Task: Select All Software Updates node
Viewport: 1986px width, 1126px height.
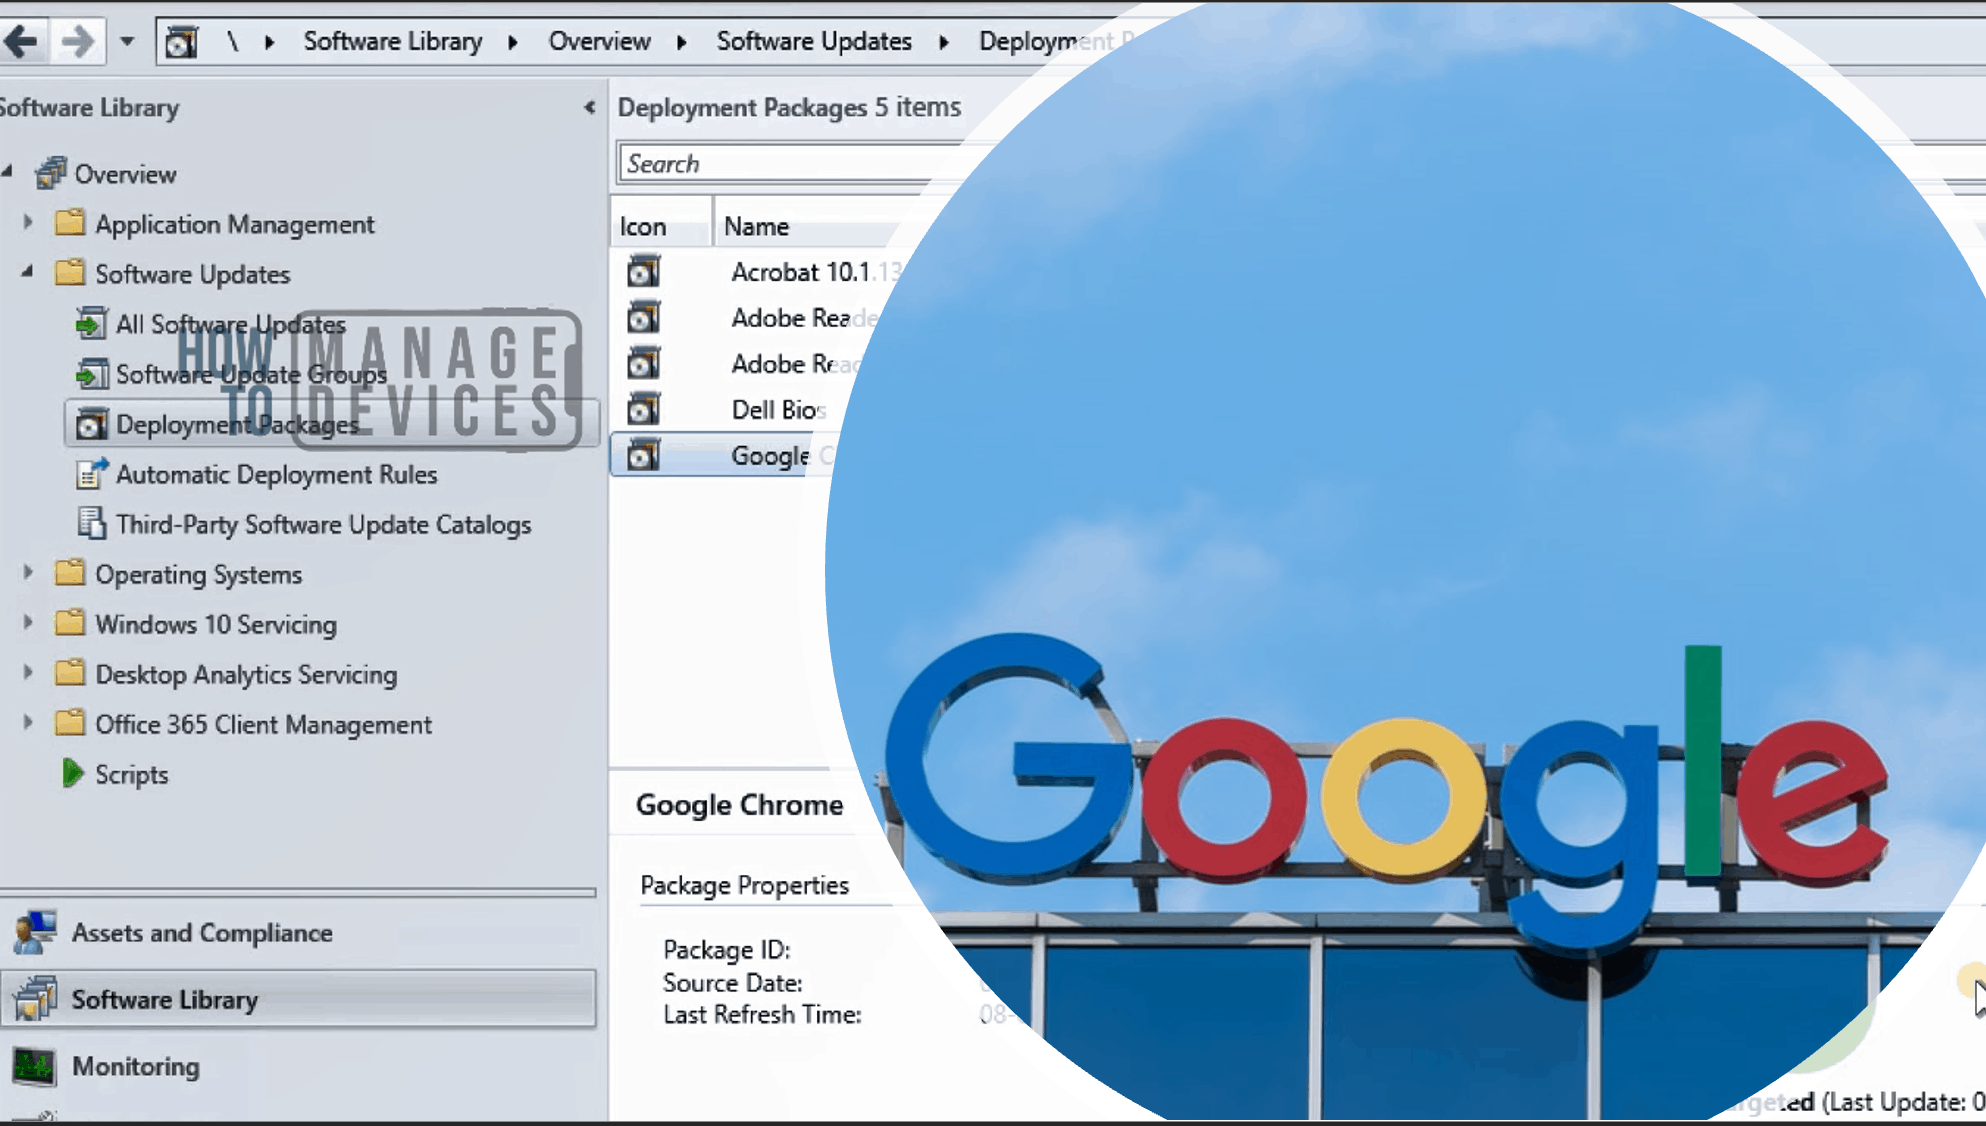Action: pos(230,324)
